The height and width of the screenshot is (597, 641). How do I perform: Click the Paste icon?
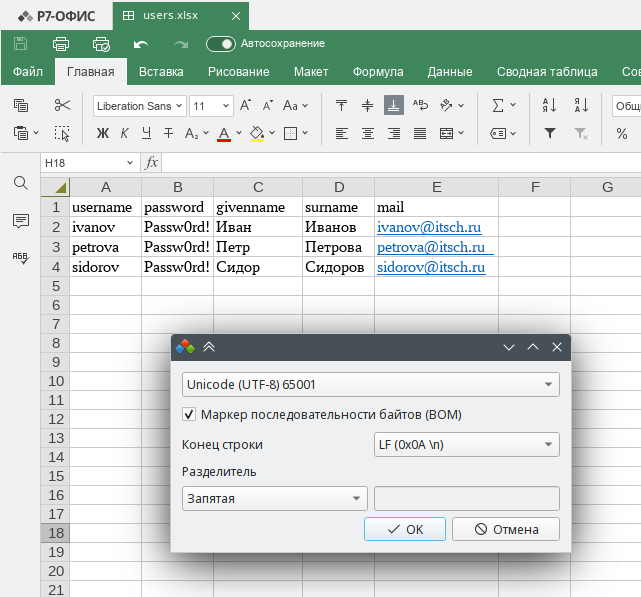[x=21, y=133]
